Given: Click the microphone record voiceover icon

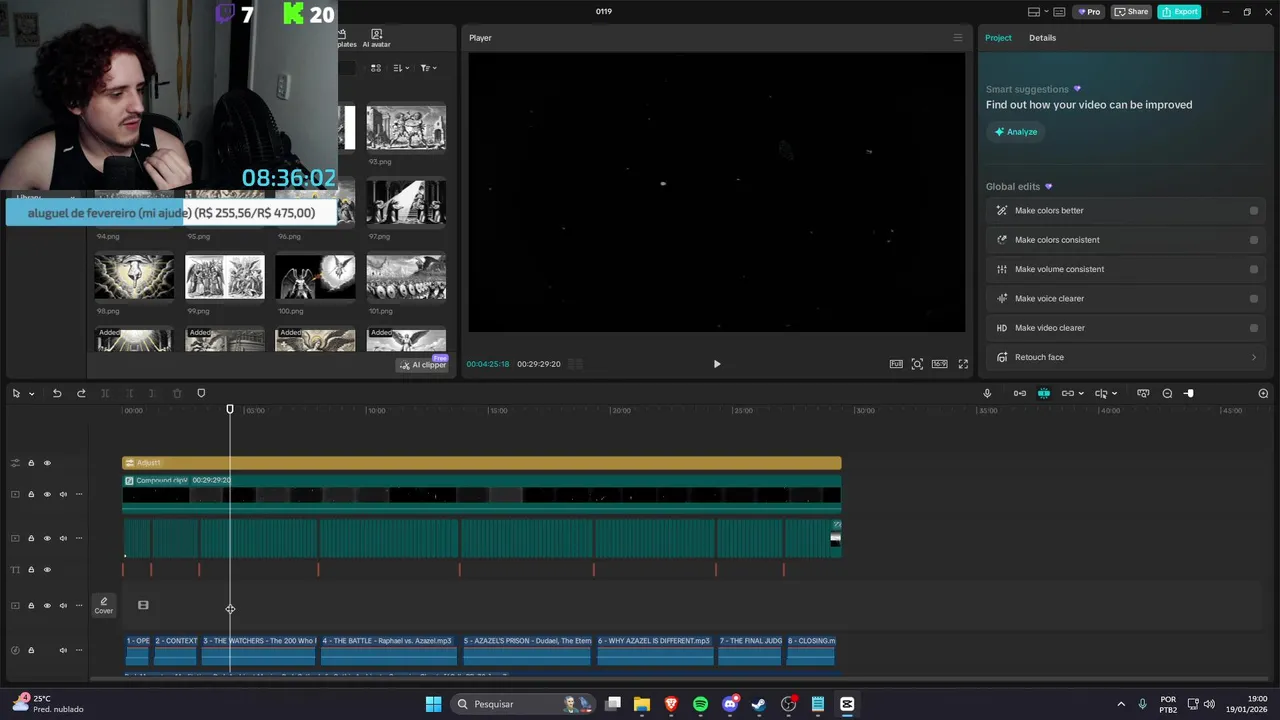Looking at the screenshot, I should (x=987, y=393).
